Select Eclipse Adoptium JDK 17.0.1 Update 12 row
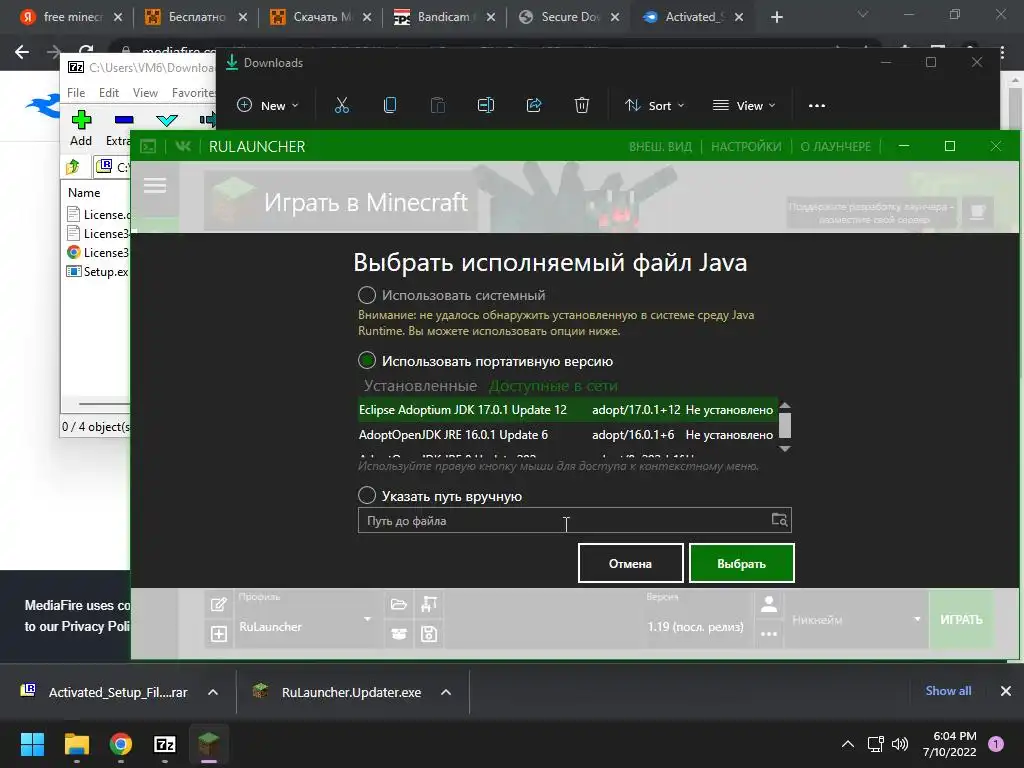Image resolution: width=1024 pixels, height=768 pixels. (x=568, y=410)
